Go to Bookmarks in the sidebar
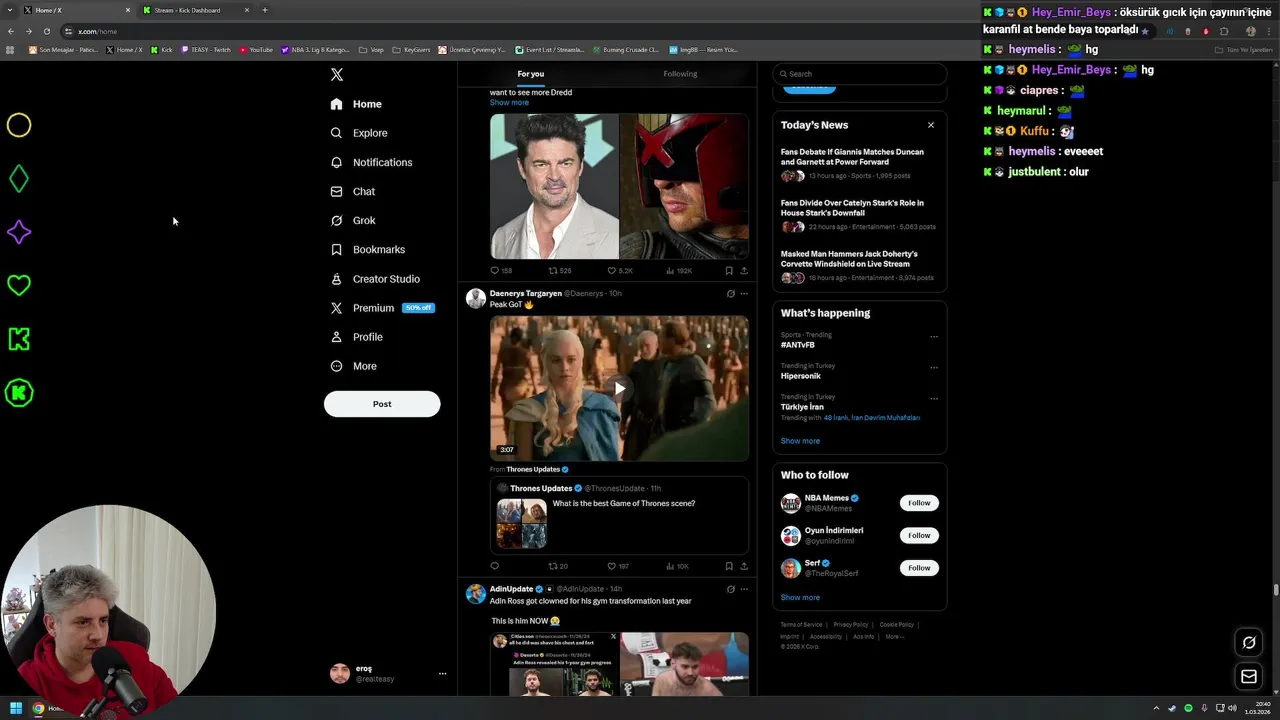The width and height of the screenshot is (1280, 720). [368, 249]
